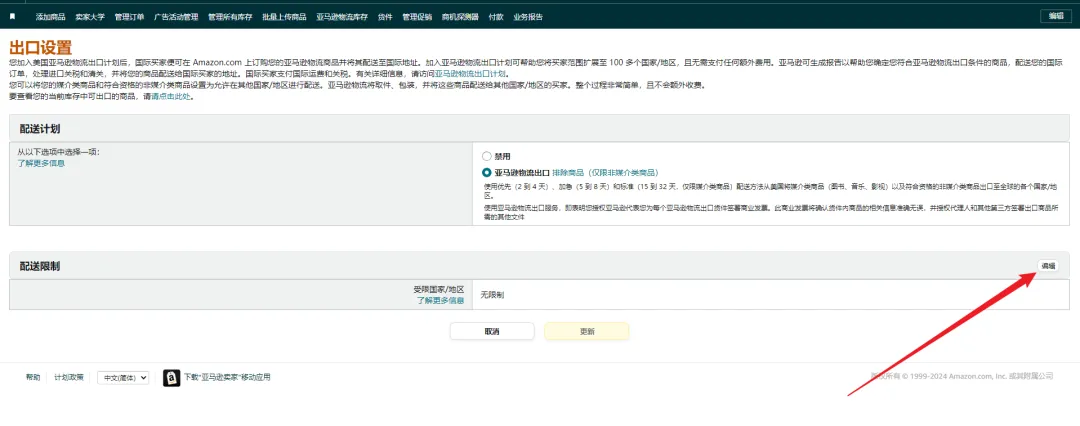This screenshot has width=1080, height=426.
Task: Open the 帮助 footer link
Action: click(33, 377)
